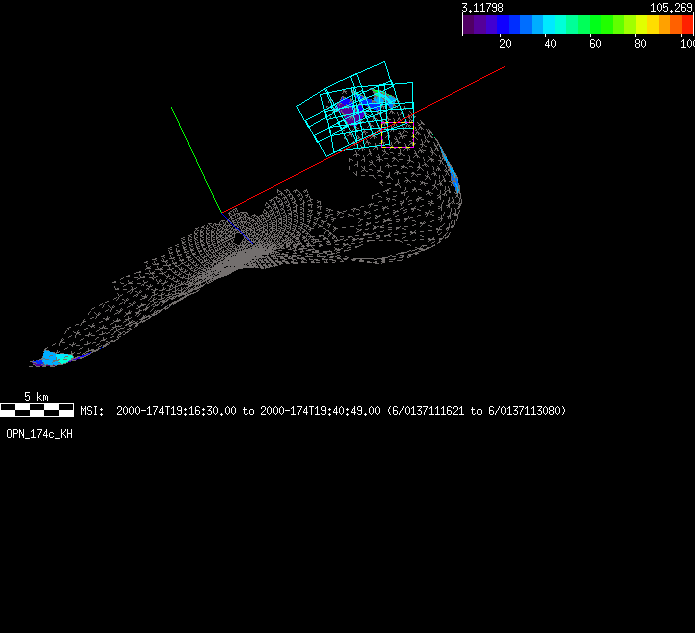Pick the cyan patch at the lower-left mesh tip
Image resolution: width=695 pixels, height=633 pixels.
(x=52, y=358)
